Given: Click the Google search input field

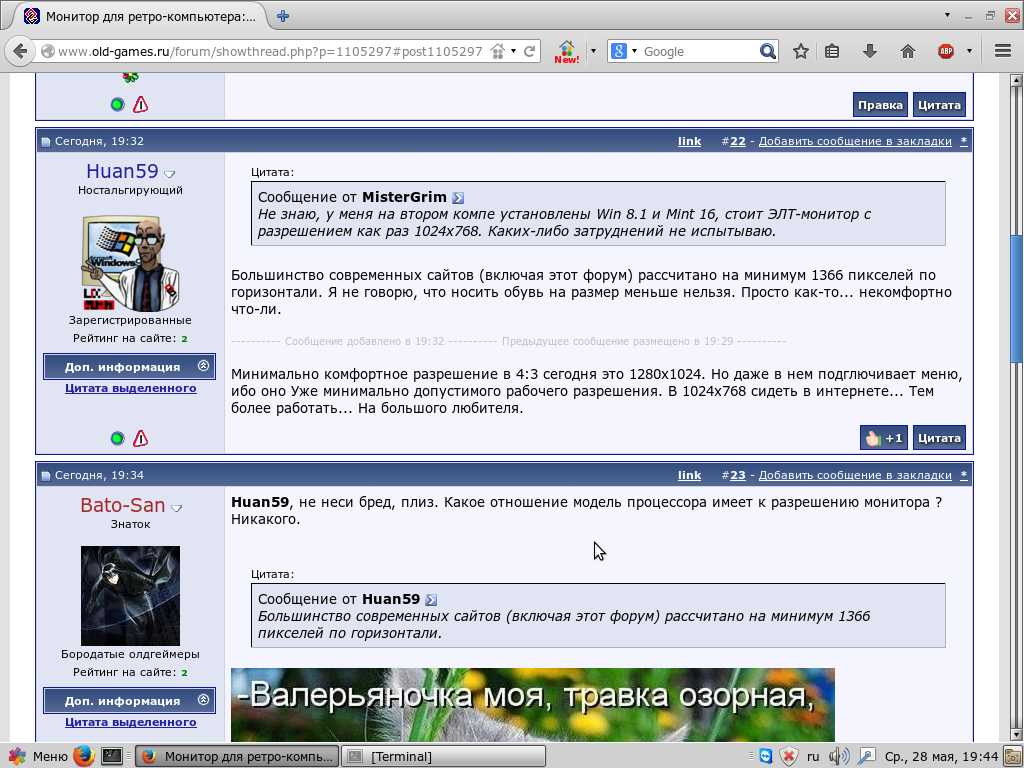Looking at the screenshot, I should (699, 51).
